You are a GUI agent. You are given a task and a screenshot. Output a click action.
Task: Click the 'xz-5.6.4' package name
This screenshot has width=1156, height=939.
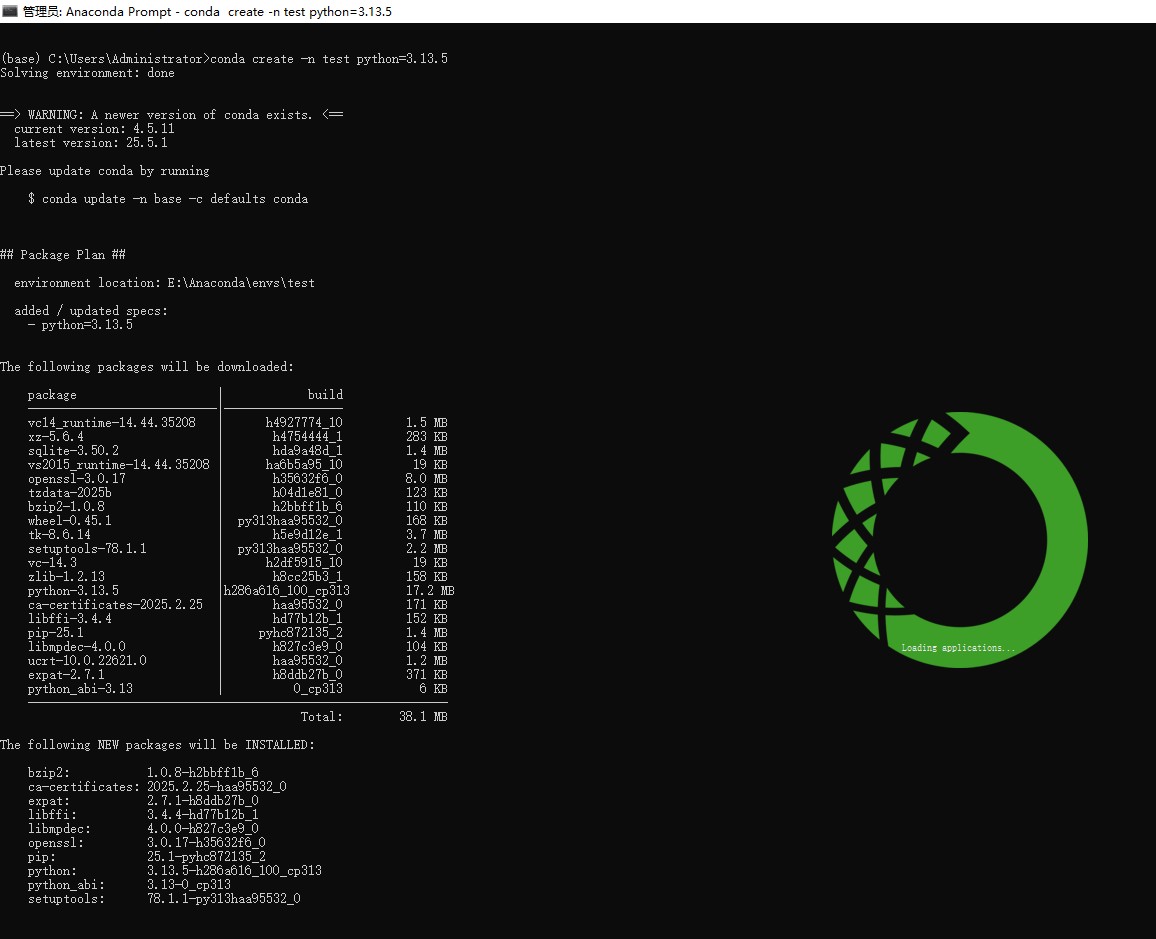[56, 437]
